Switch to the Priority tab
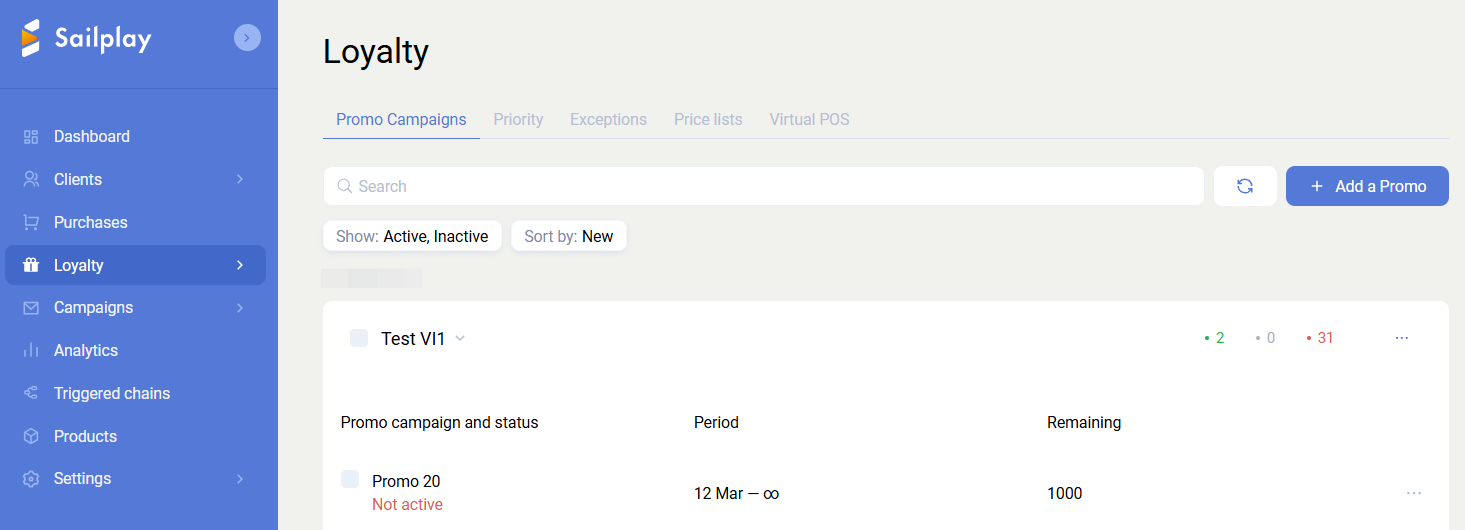 518,120
